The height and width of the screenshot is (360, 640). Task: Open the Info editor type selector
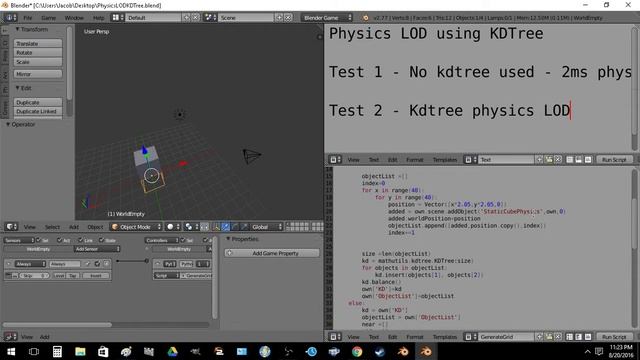click(x=10, y=18)
